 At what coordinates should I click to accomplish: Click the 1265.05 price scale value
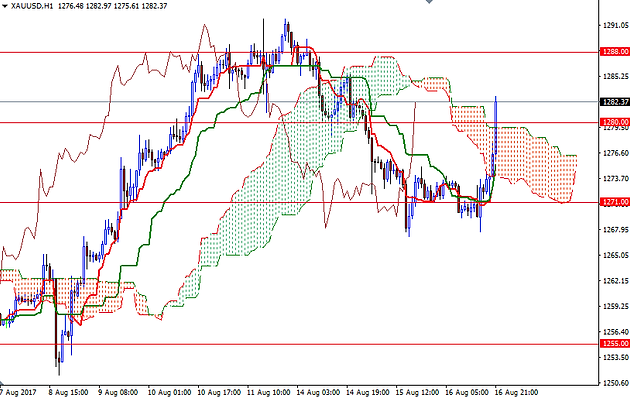click(616, 255)
